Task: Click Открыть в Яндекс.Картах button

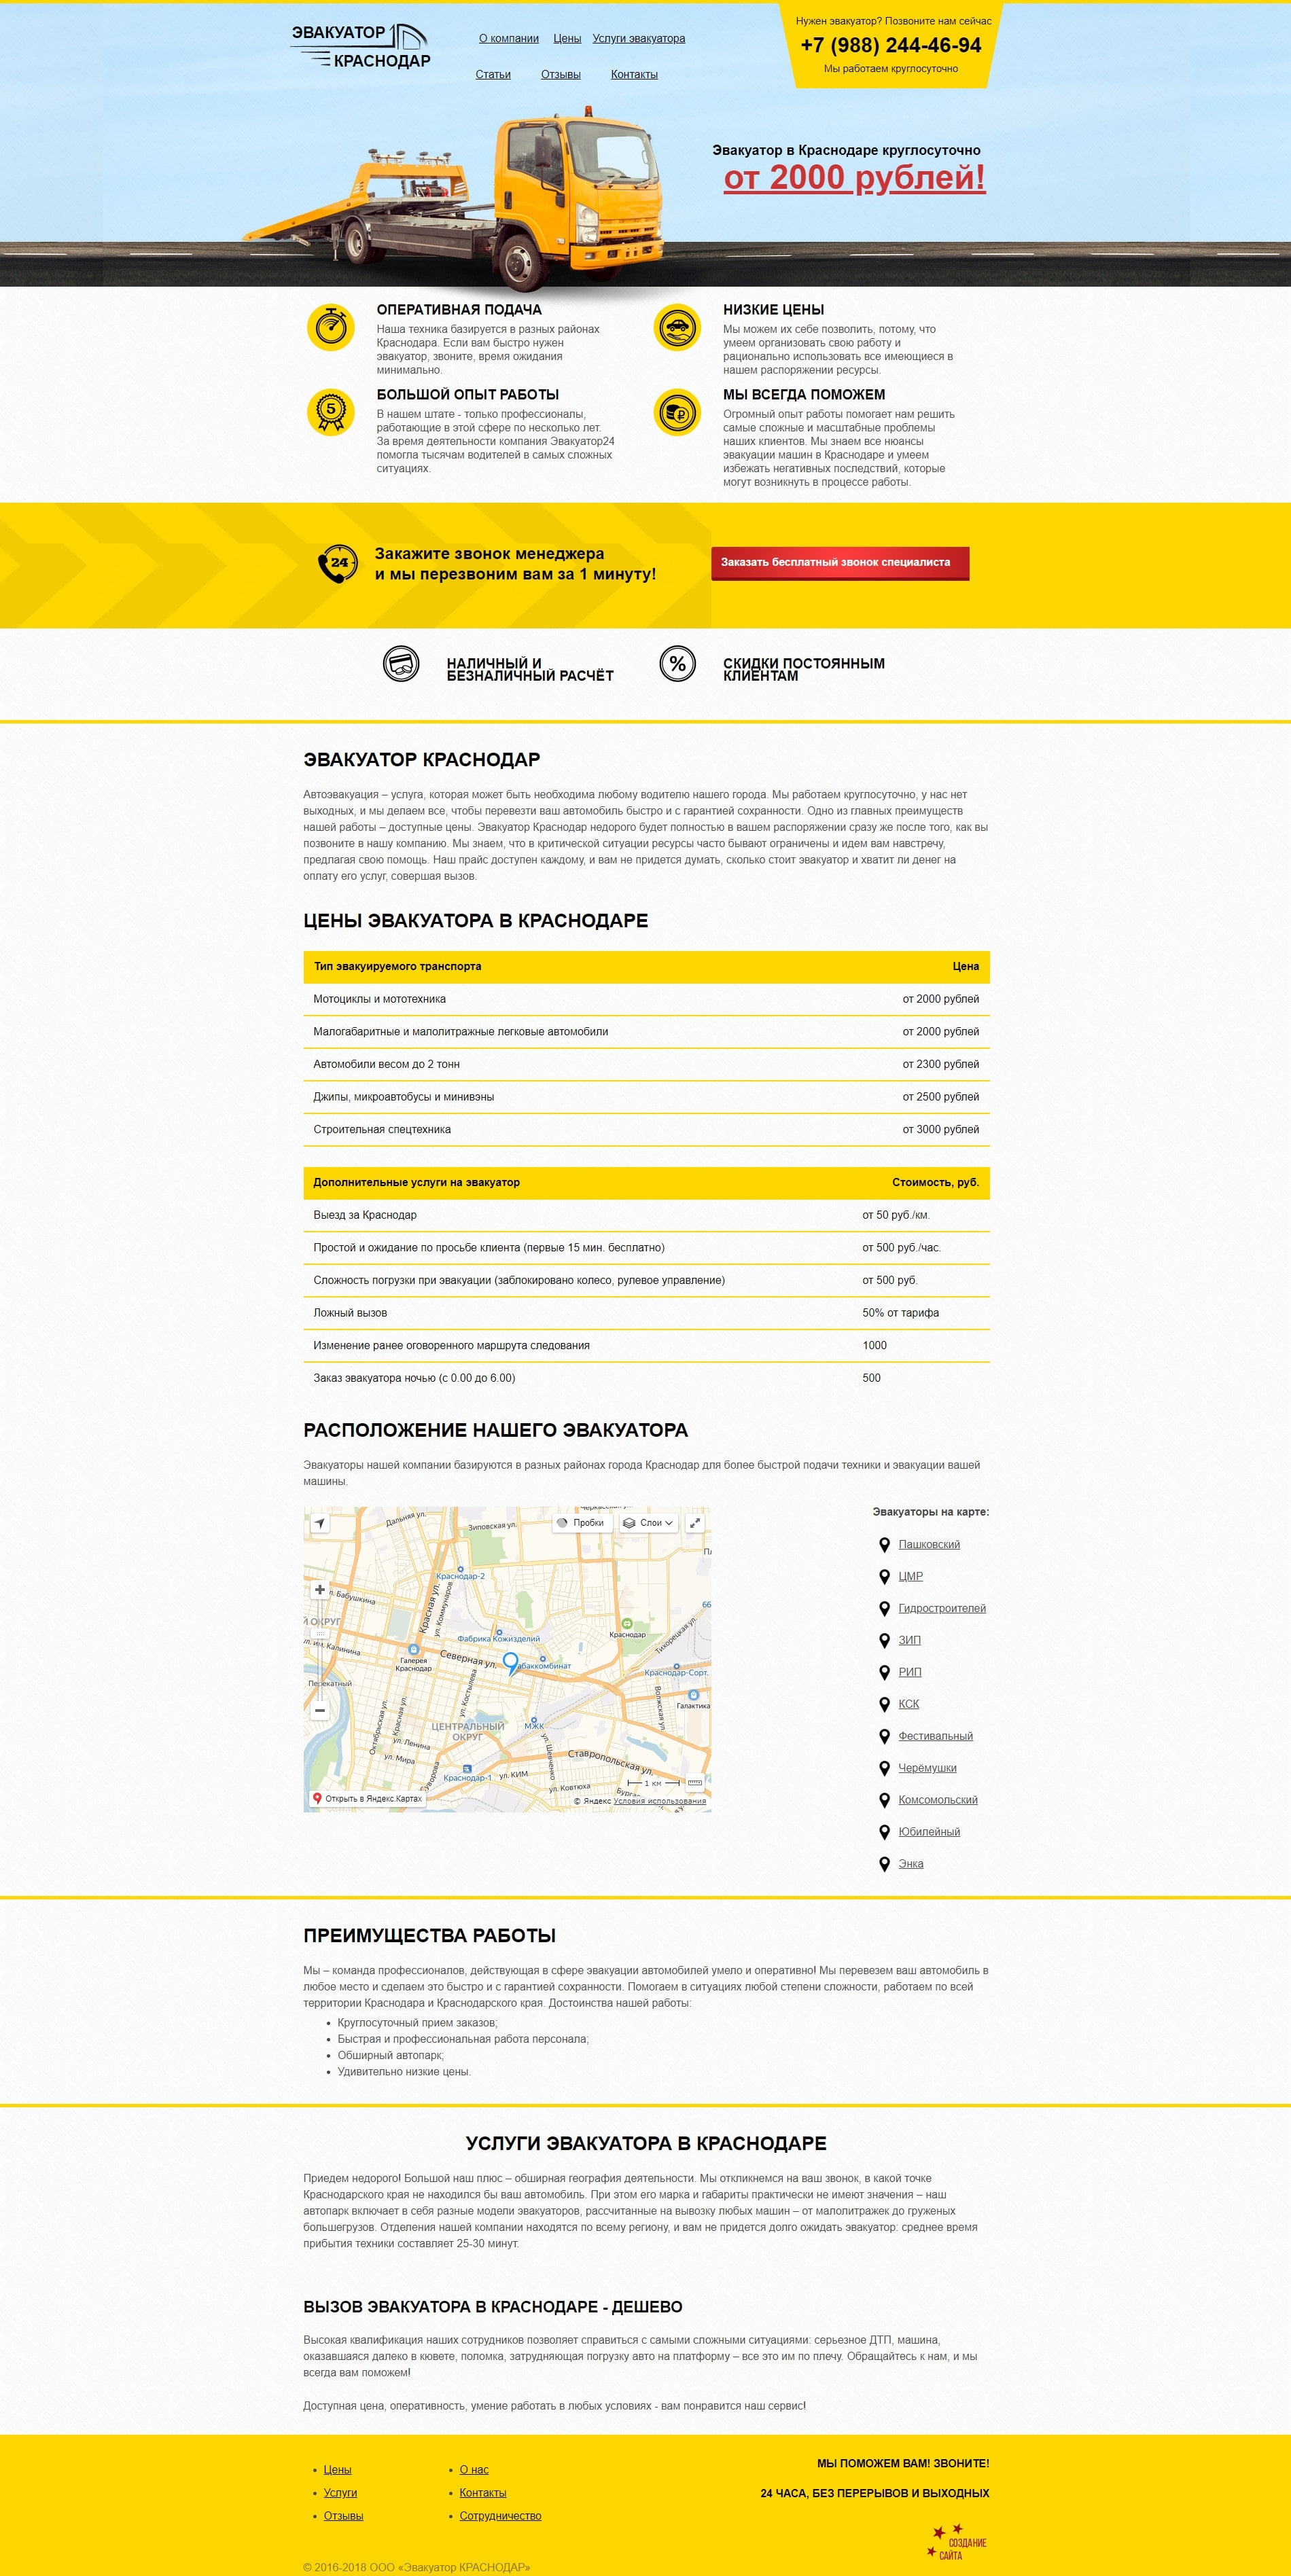Action: (x=367, y=1799)
